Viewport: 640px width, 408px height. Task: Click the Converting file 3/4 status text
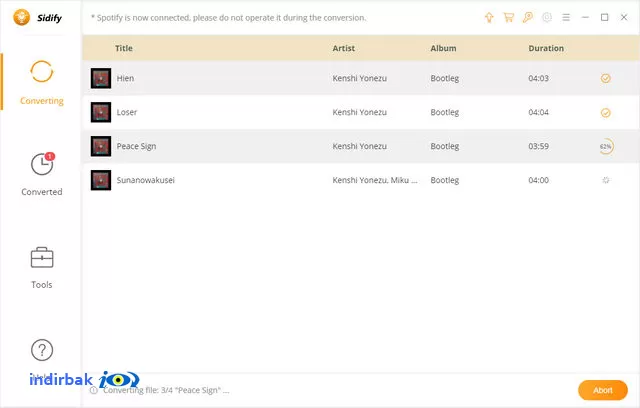pos(166,390)
